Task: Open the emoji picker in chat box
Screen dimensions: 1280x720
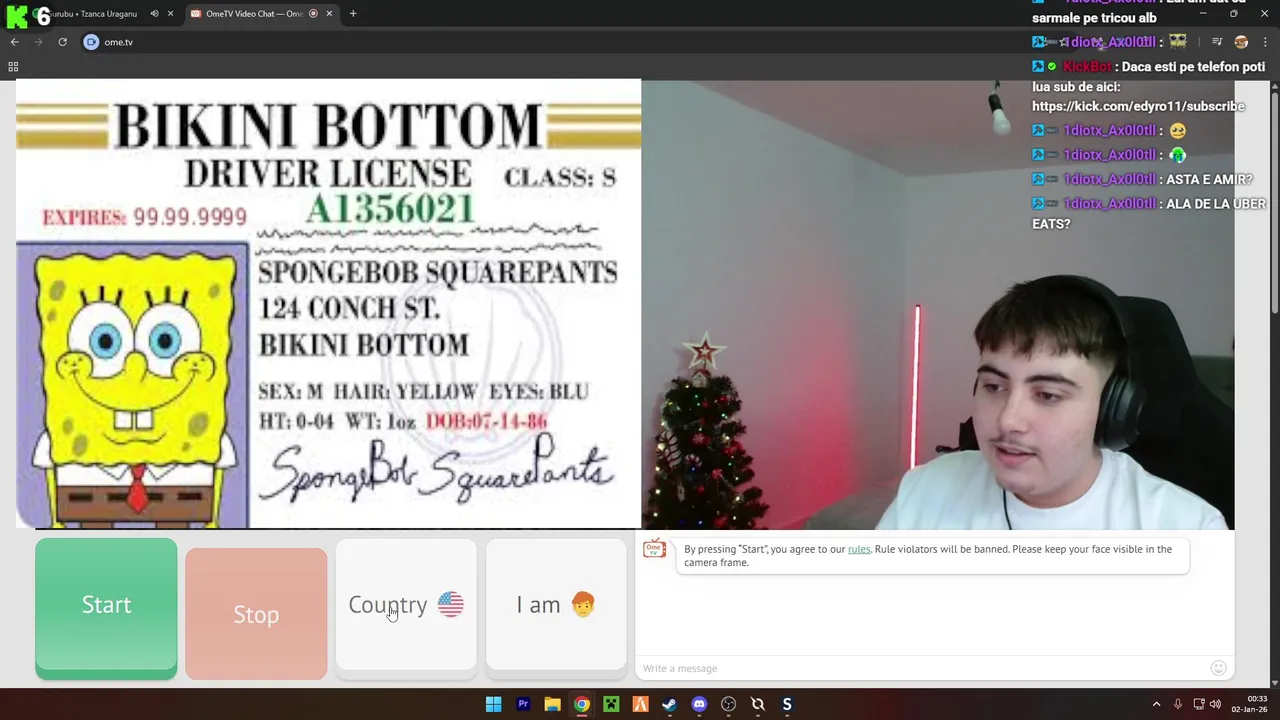Action: click(1218, 668)
